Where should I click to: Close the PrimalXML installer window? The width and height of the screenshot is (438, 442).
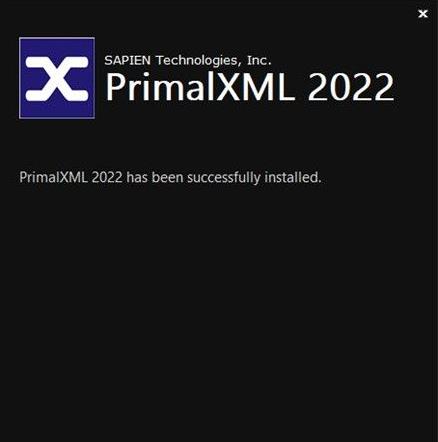pyautogui.click(x=423, y=14)
